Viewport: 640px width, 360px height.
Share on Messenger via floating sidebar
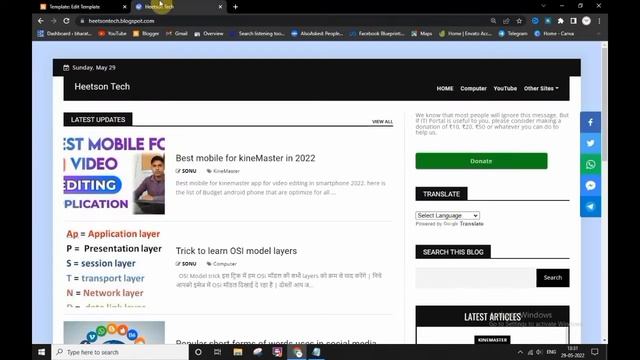point(590,186)
